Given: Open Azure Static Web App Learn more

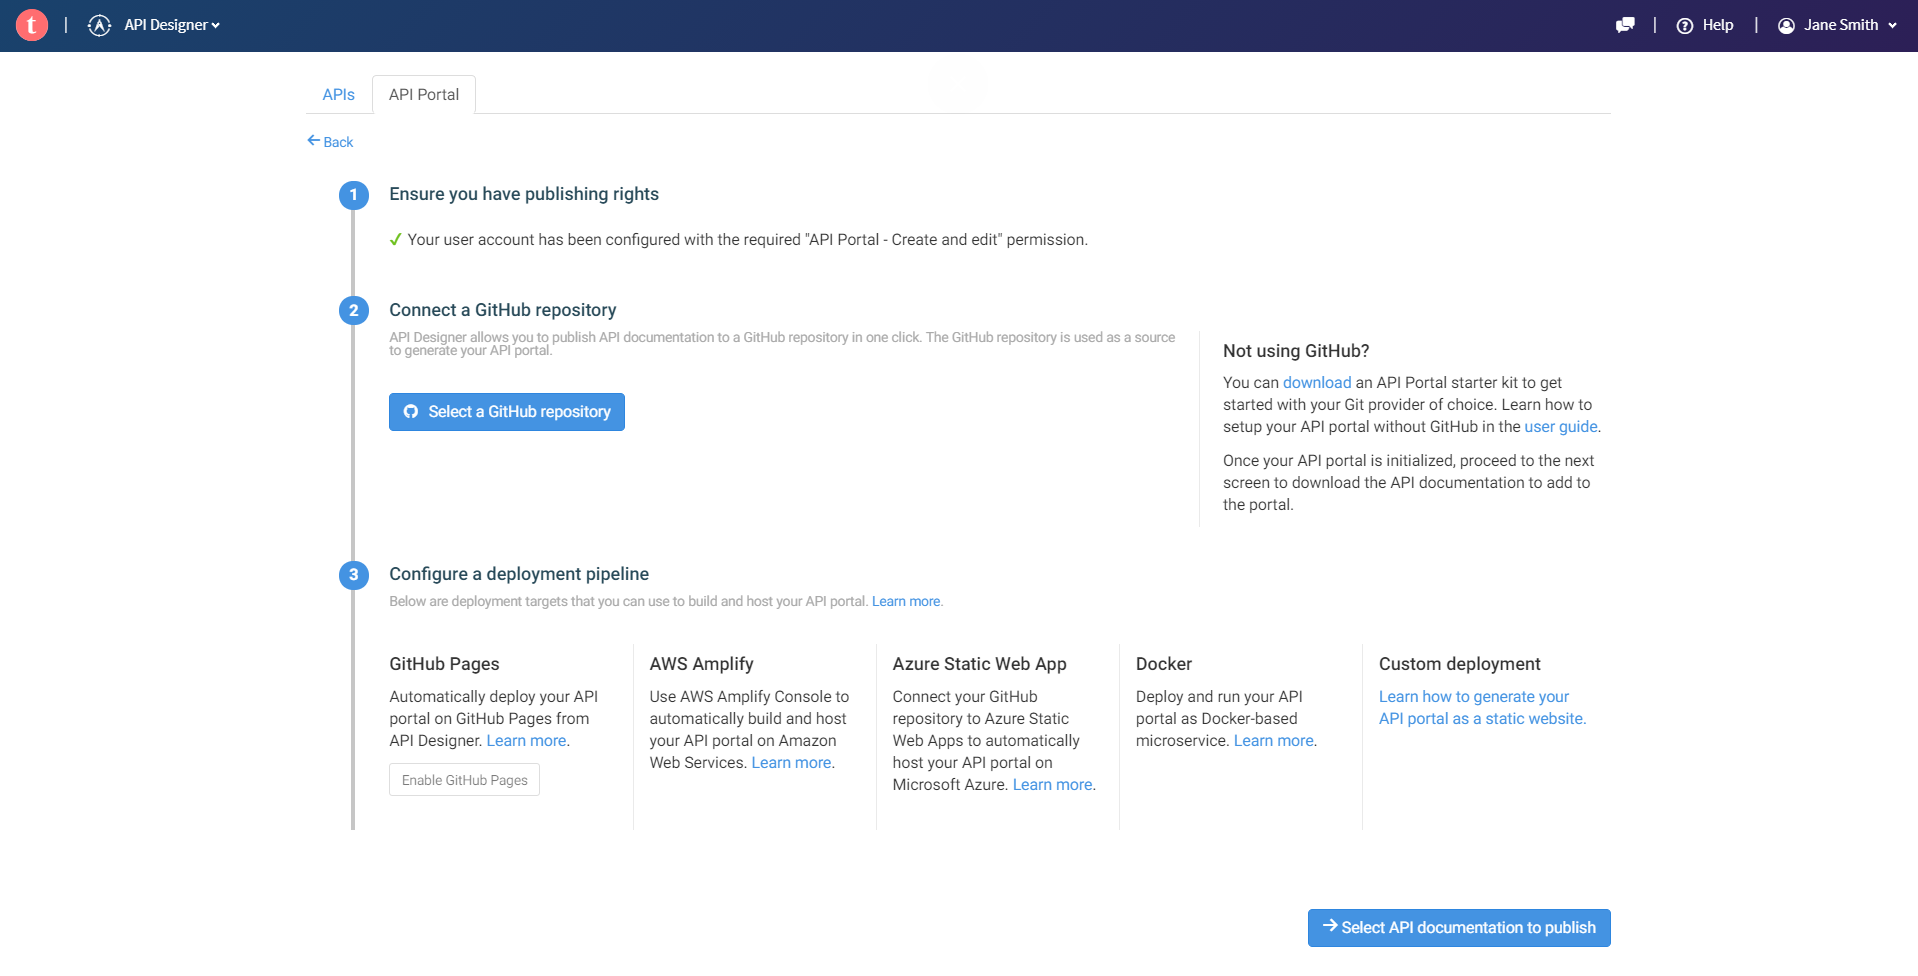Looking at the screenshot, I should [x=1052, y=784].
